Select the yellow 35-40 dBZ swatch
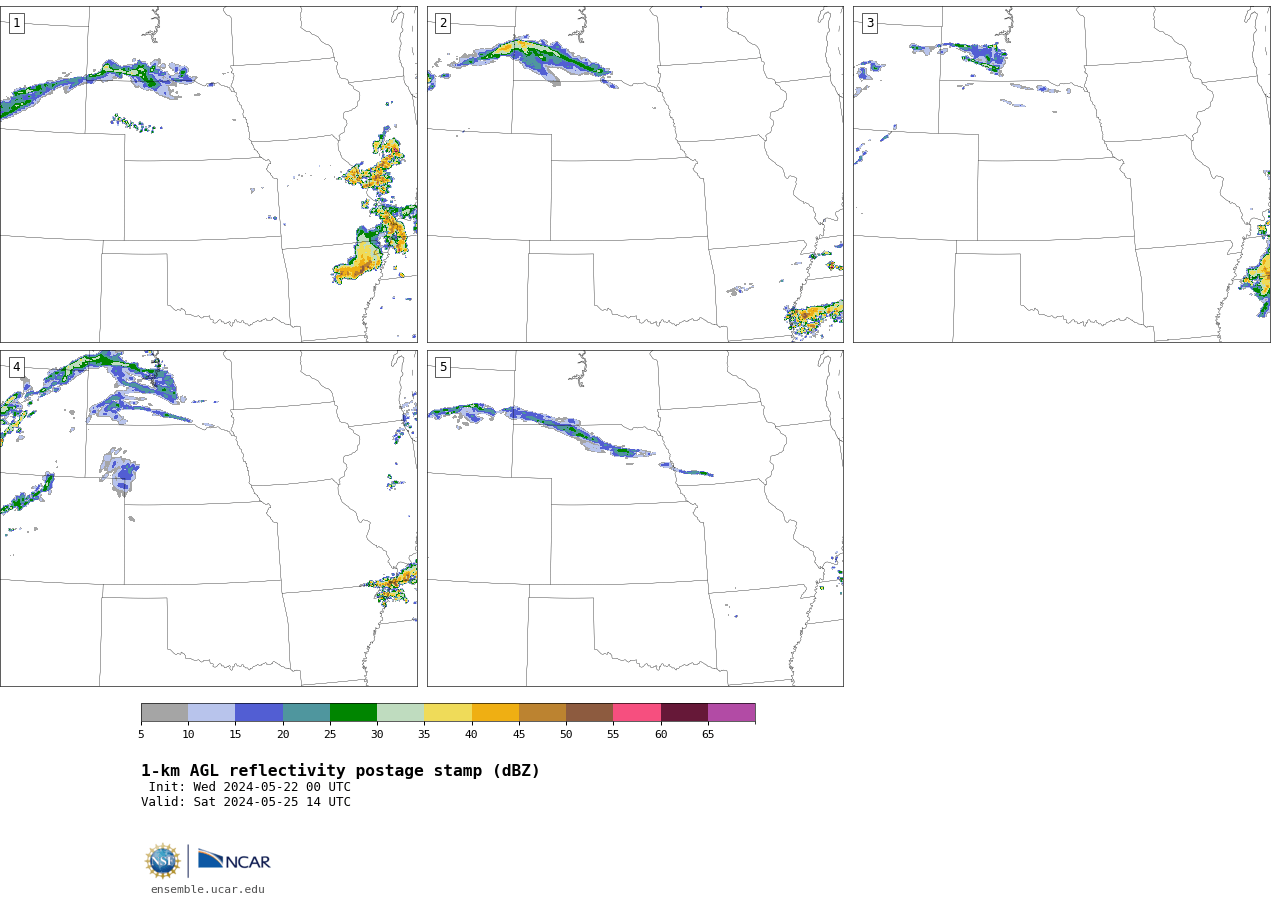 pyautogui.click(x=448, y=713)
